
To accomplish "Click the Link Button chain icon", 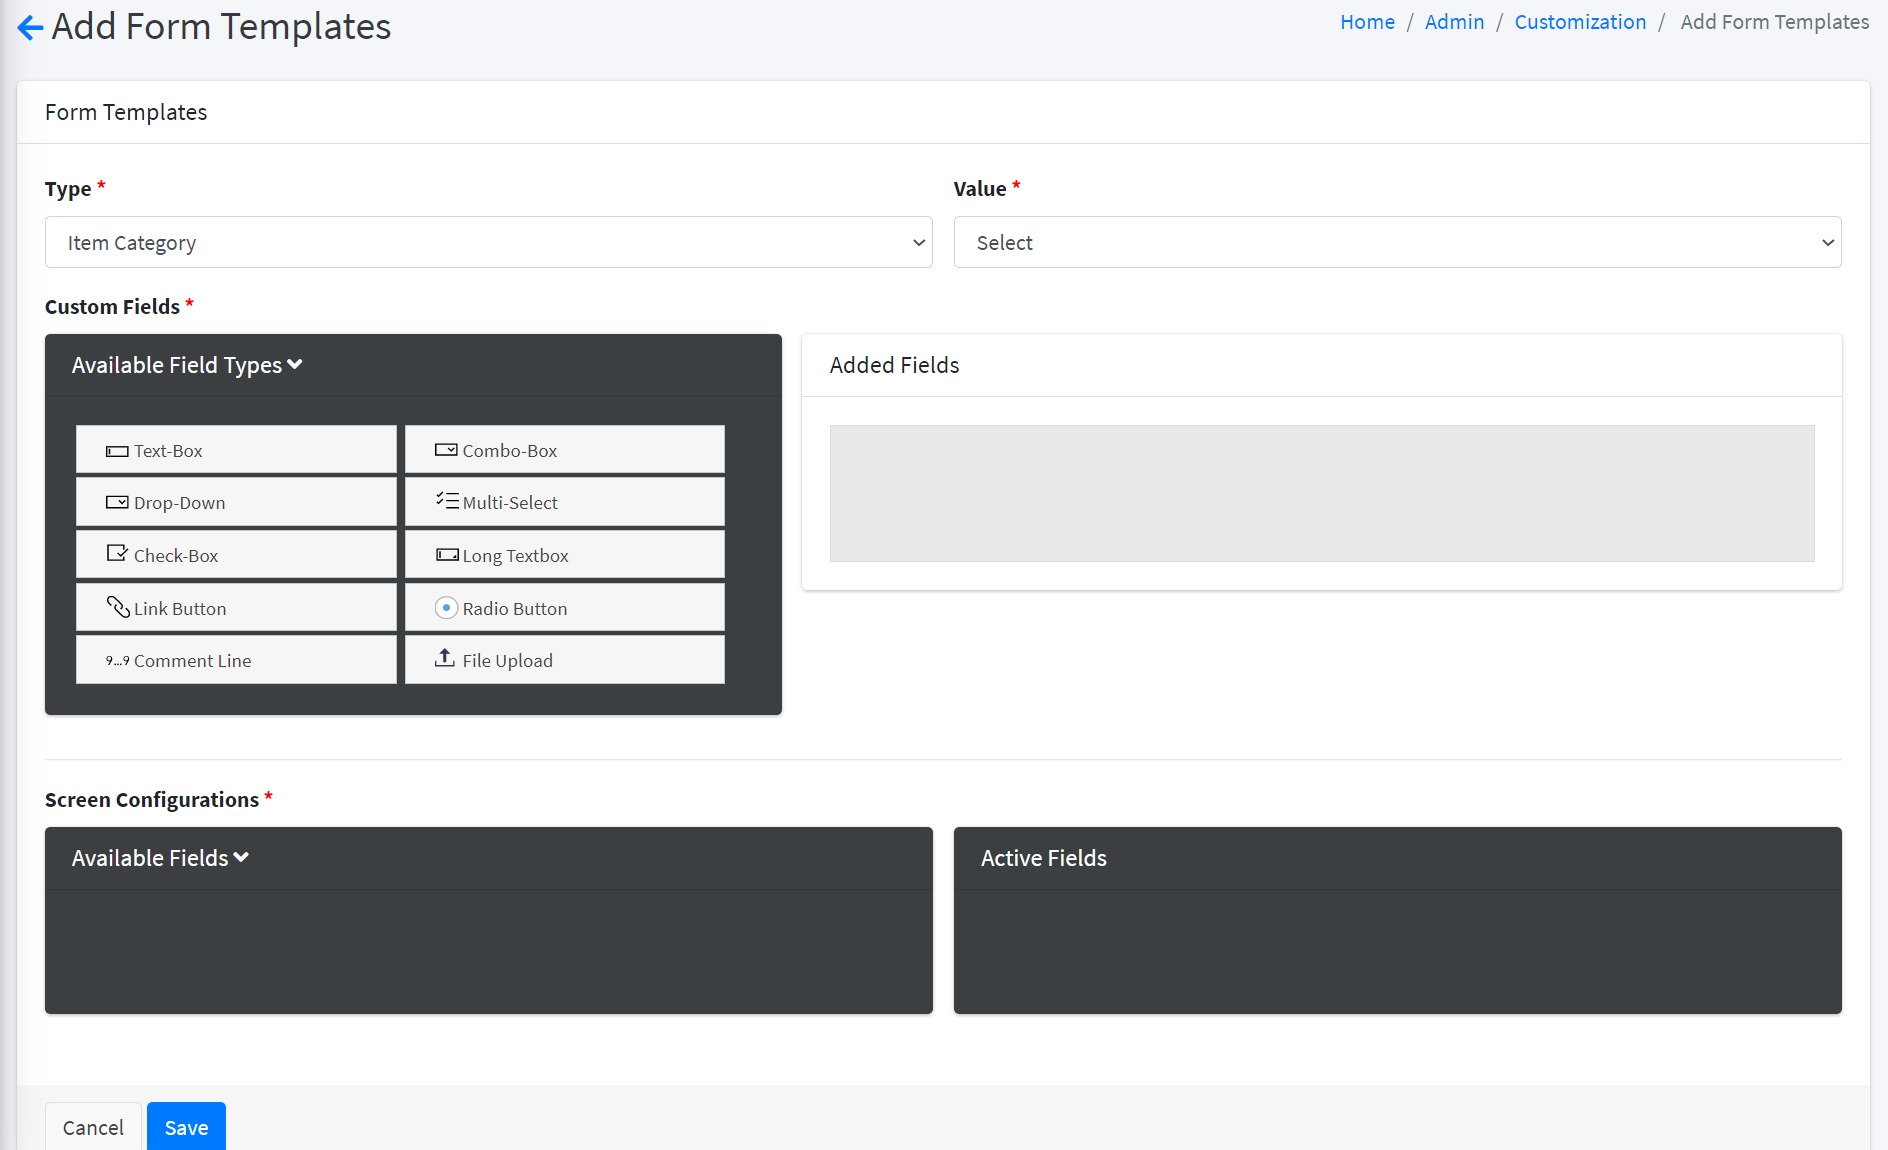I will 118,607.
